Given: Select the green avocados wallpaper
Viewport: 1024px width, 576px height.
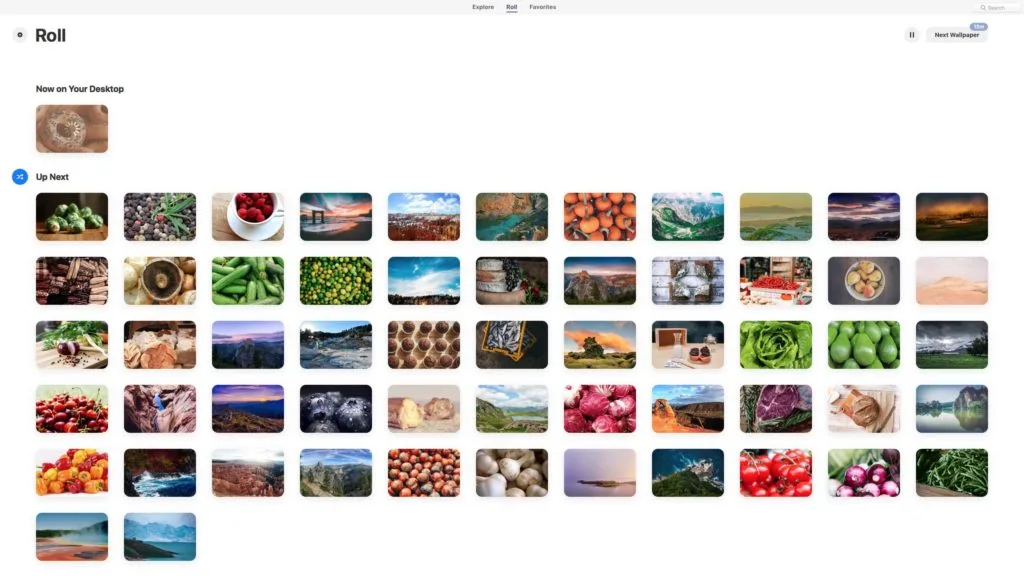Looking at the screenshot, I should pyautogui.click(x=863, y=345).
